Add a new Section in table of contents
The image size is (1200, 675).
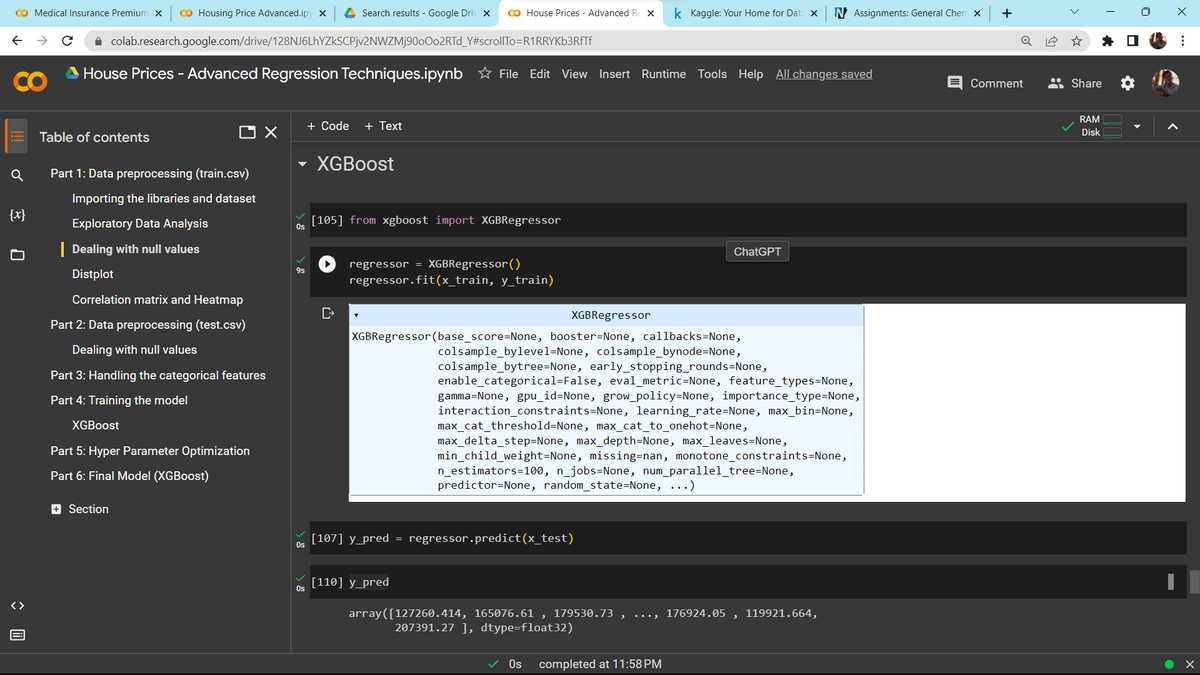coord(80,509)
